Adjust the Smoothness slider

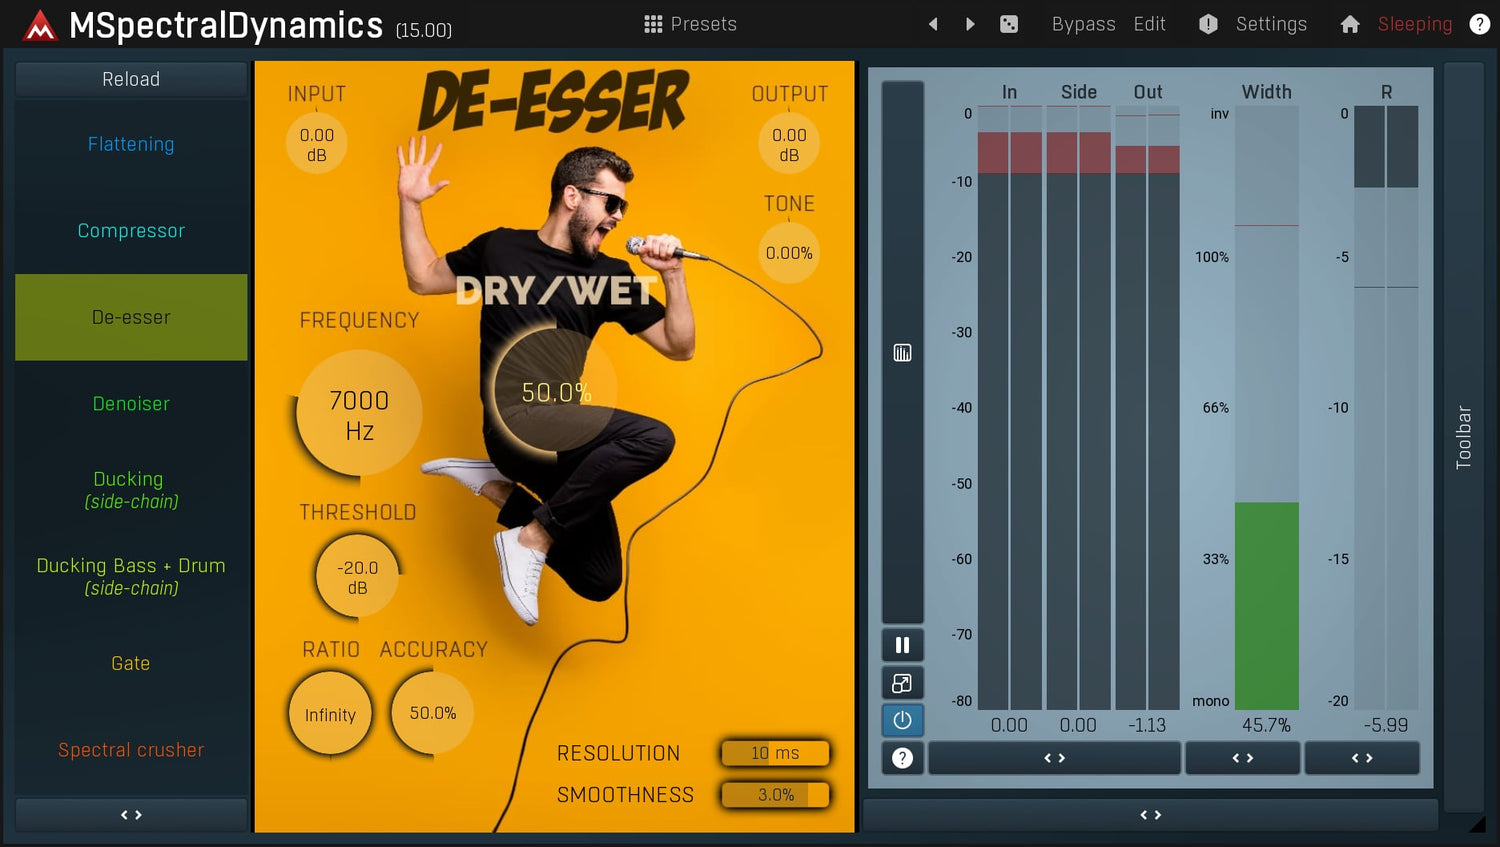click(x=776, y=795)
